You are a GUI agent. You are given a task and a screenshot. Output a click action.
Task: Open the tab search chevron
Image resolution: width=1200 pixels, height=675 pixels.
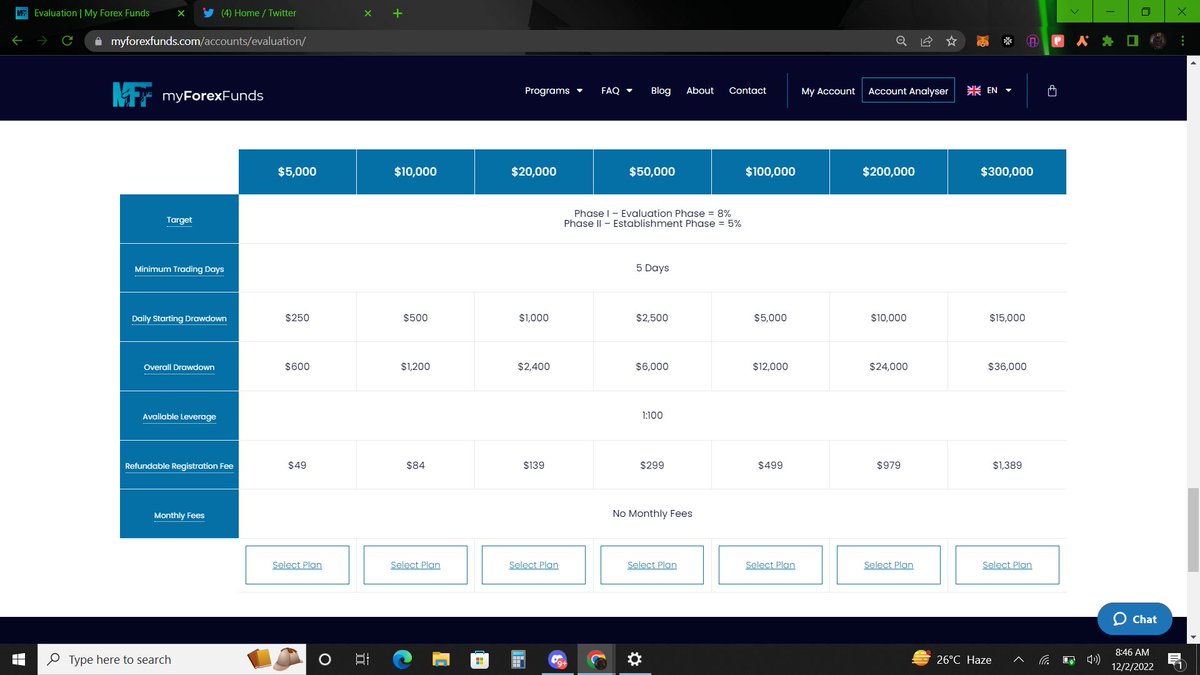[1075, 12]
